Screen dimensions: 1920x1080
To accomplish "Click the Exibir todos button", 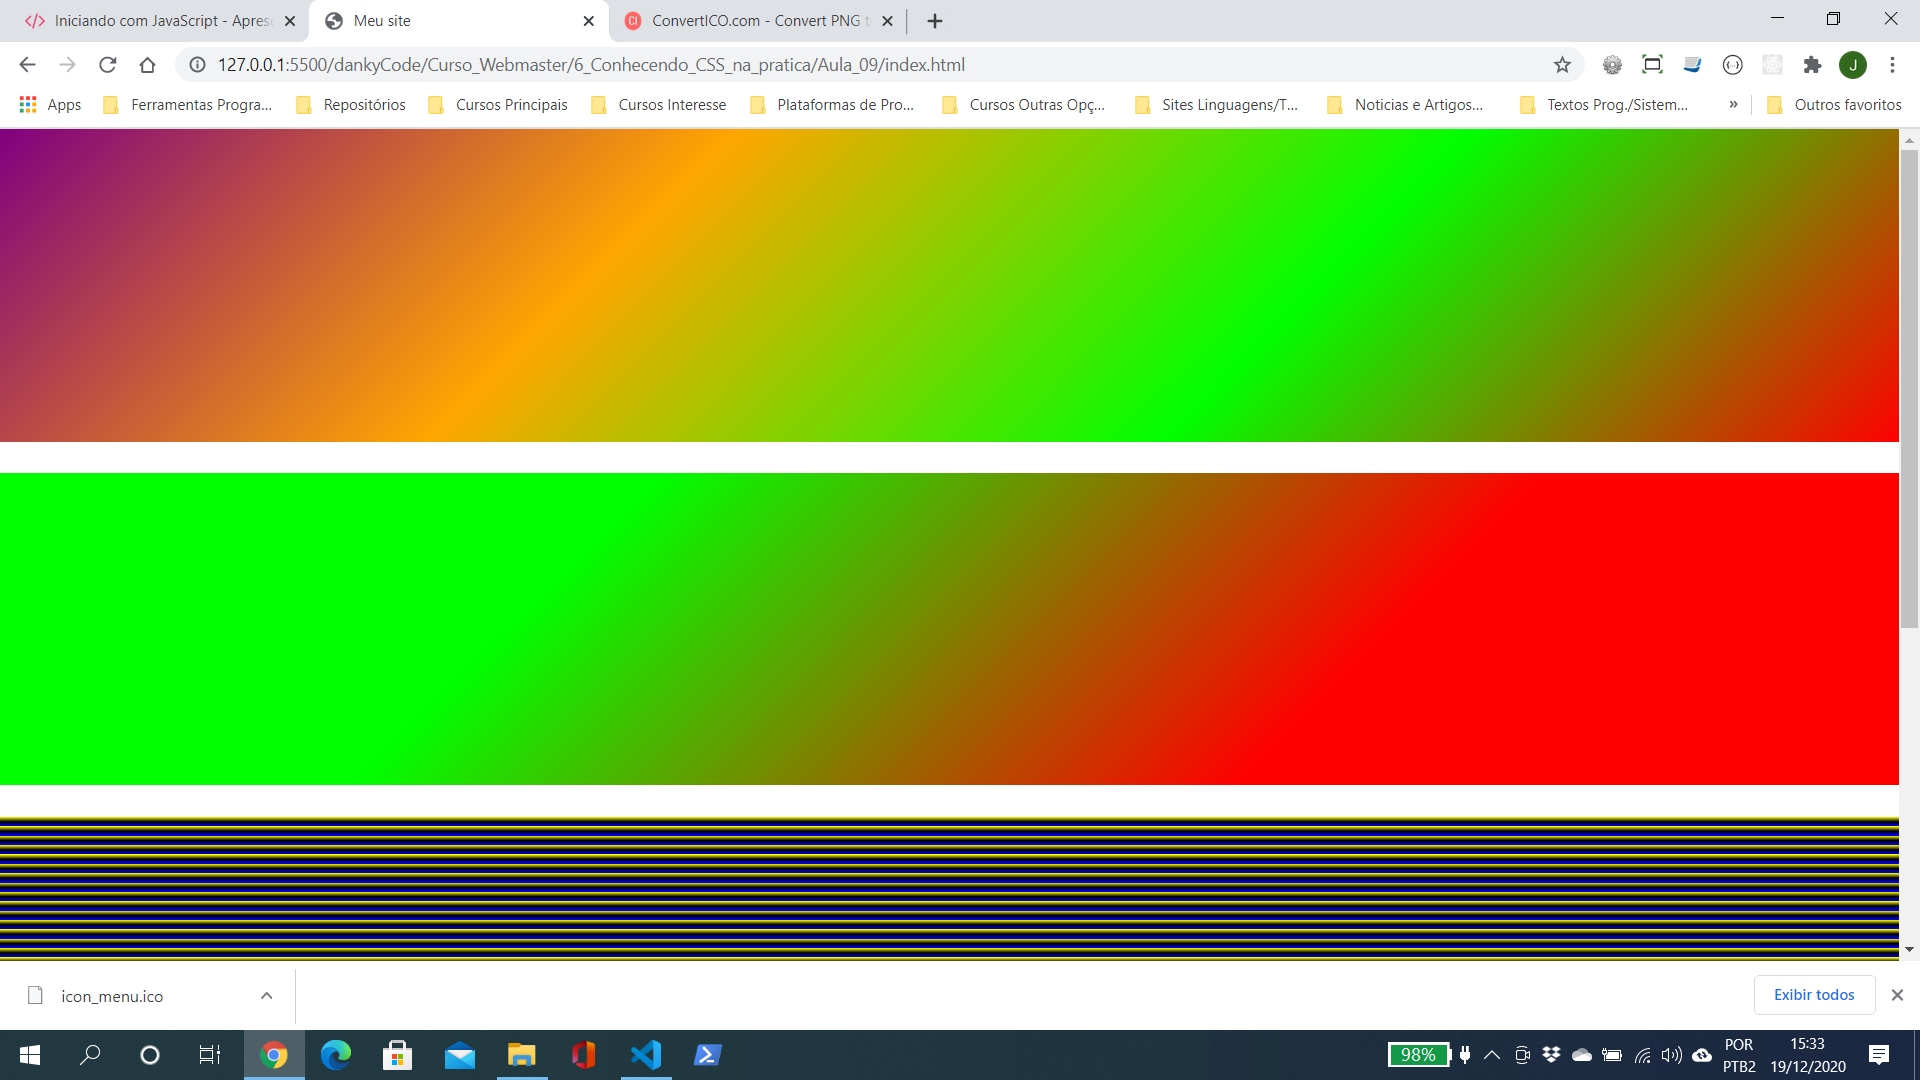I will [1814, 995].
